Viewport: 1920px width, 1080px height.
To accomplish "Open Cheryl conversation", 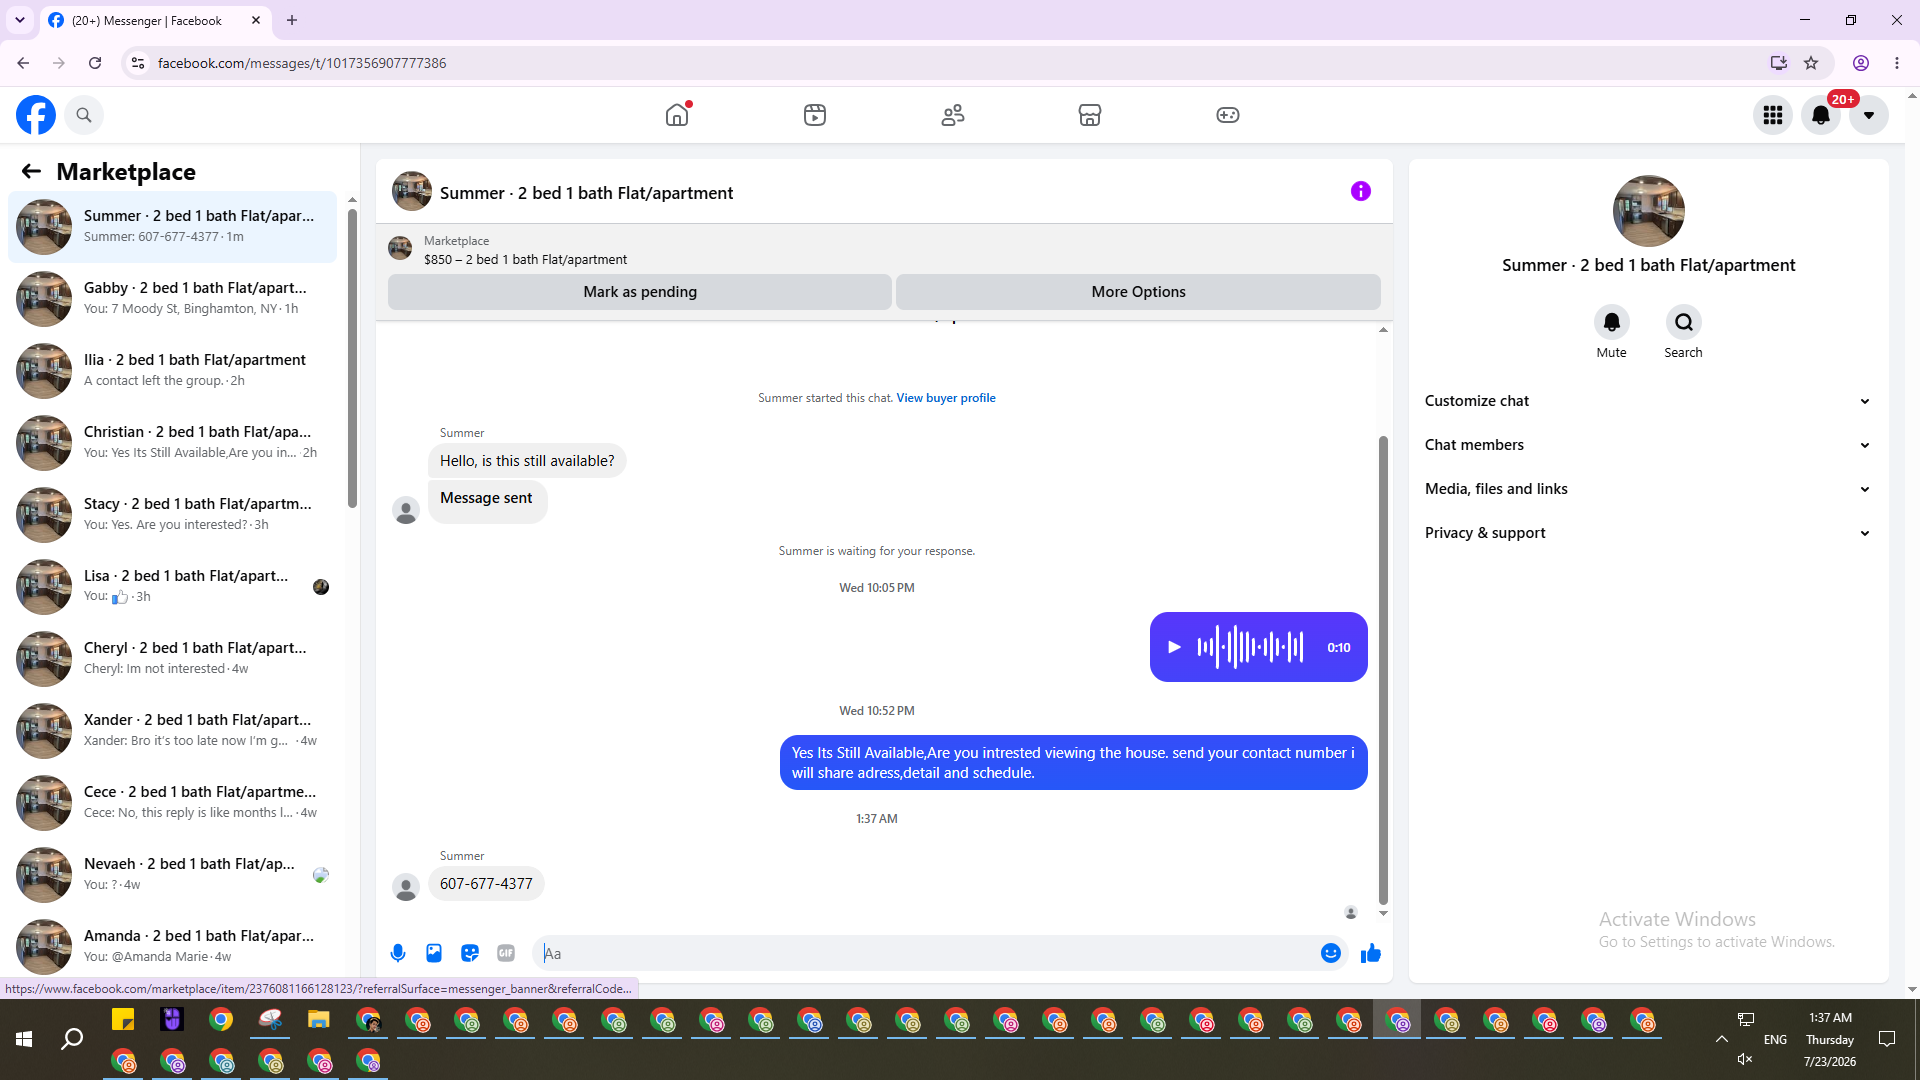I will [x=173, y=659].
